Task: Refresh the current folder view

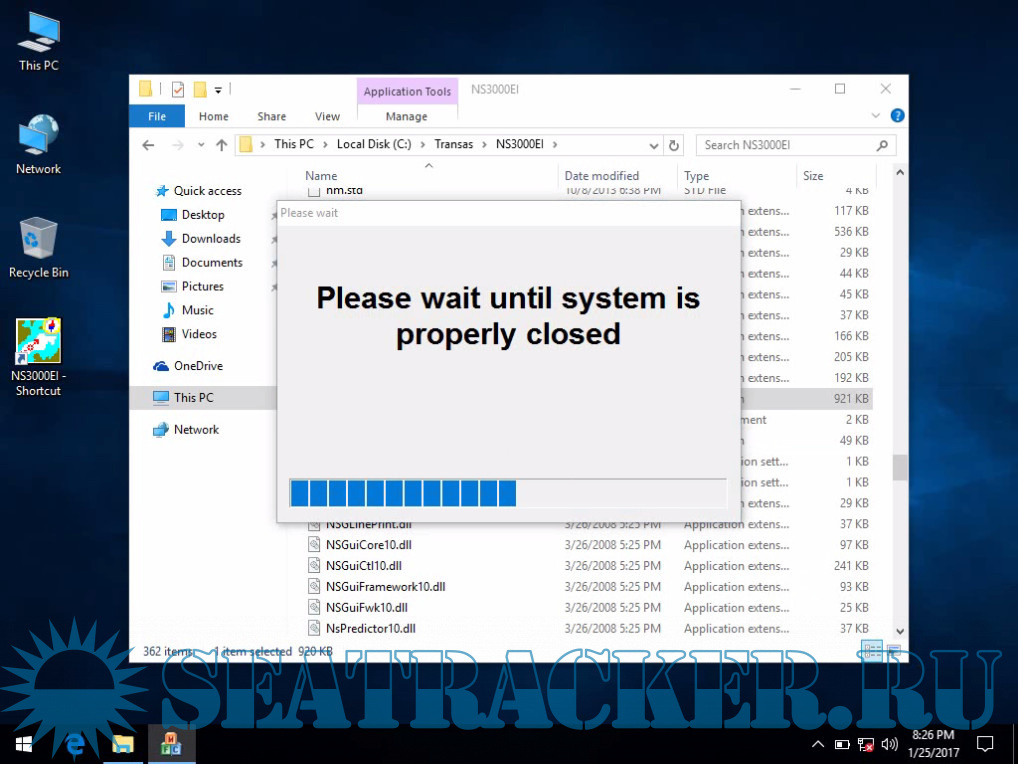Action: (674, 145)
